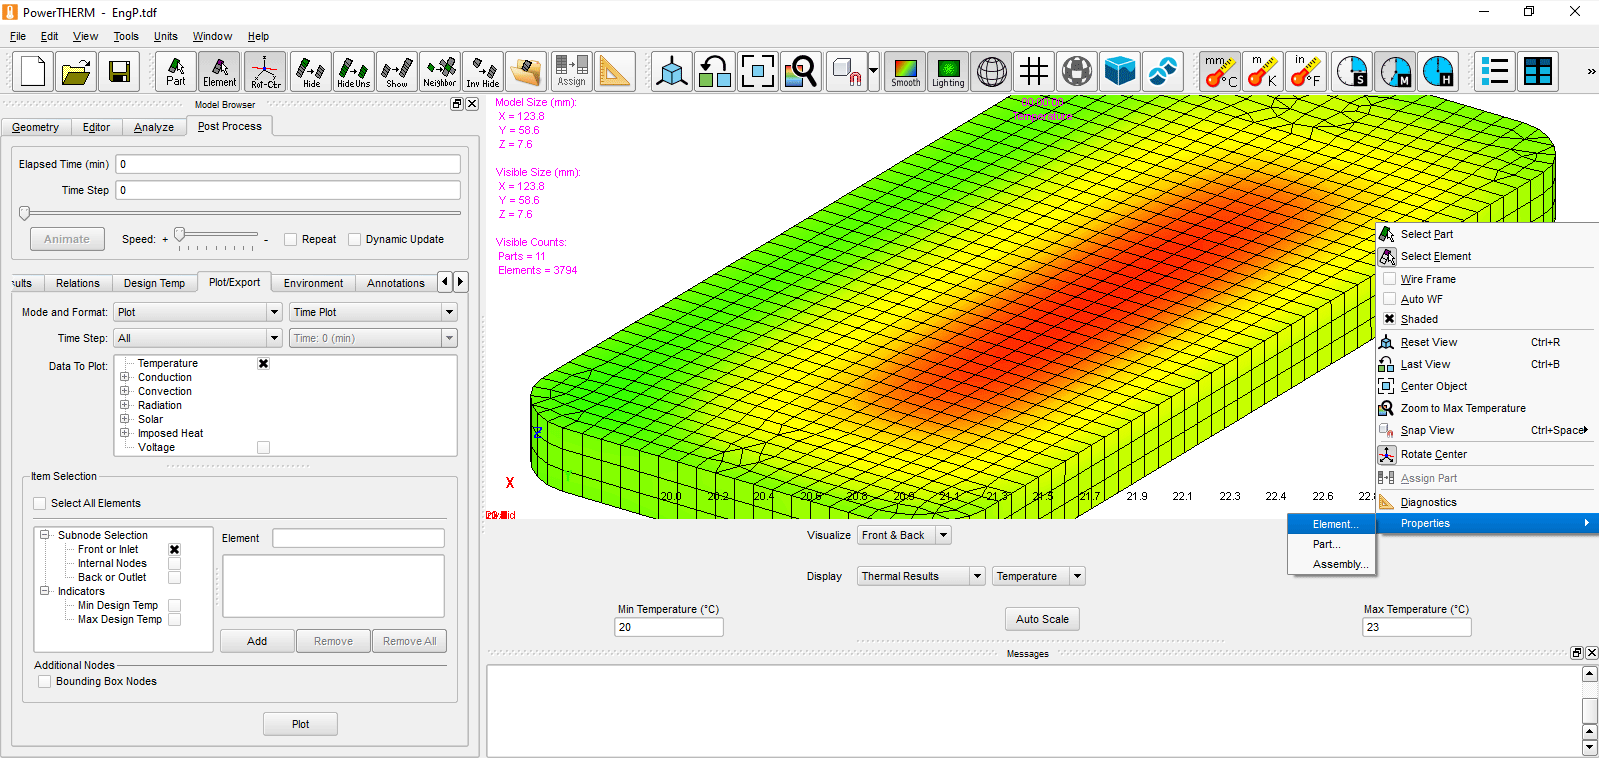
Task: Click the Plot button at panel bottom
Action: 300,724
